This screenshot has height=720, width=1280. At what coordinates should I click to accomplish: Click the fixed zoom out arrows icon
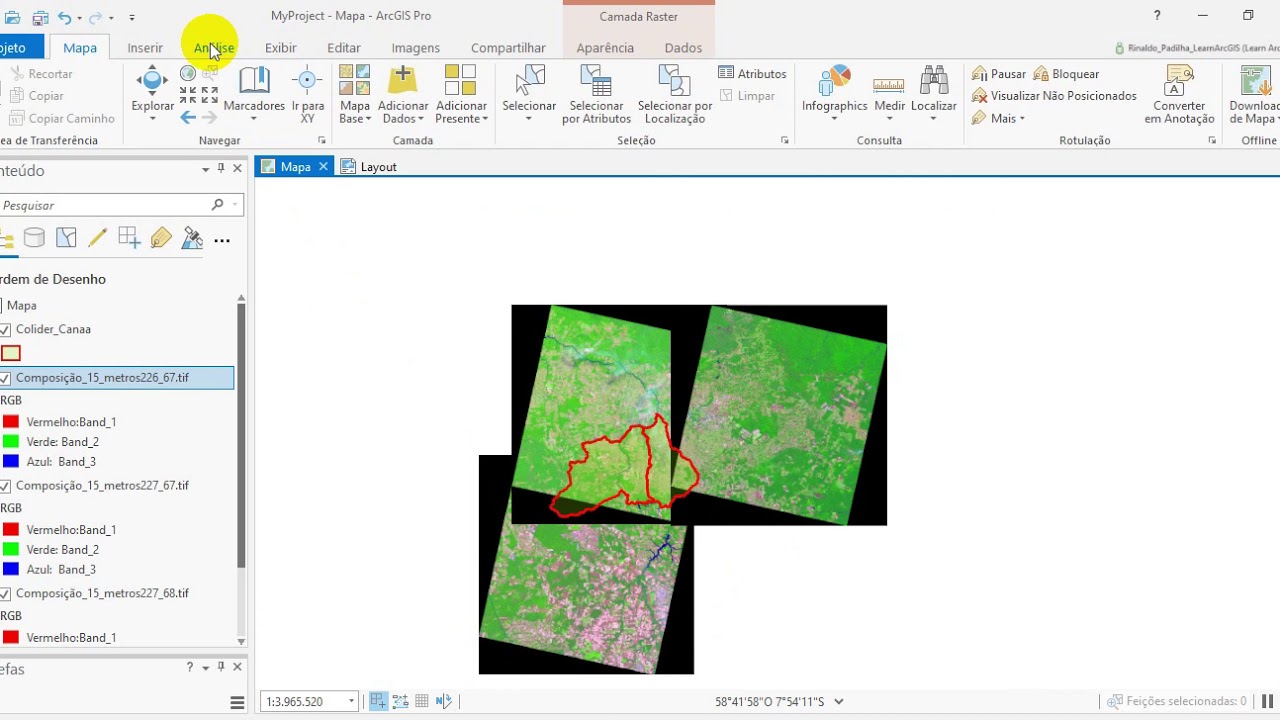pyautogui.click(x=209, y=95)
